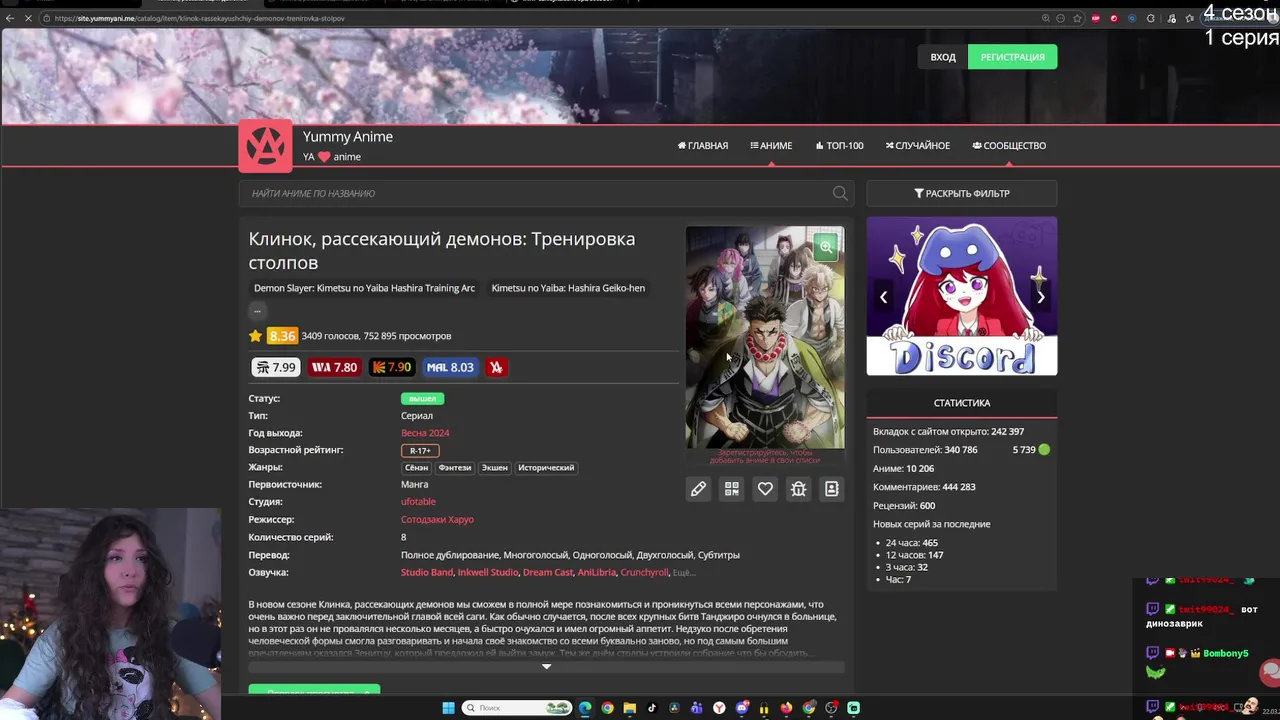The height and width of the screenshot is (720, 1280).
Task: Click the red YA rating badge
Action: point(495,367)
